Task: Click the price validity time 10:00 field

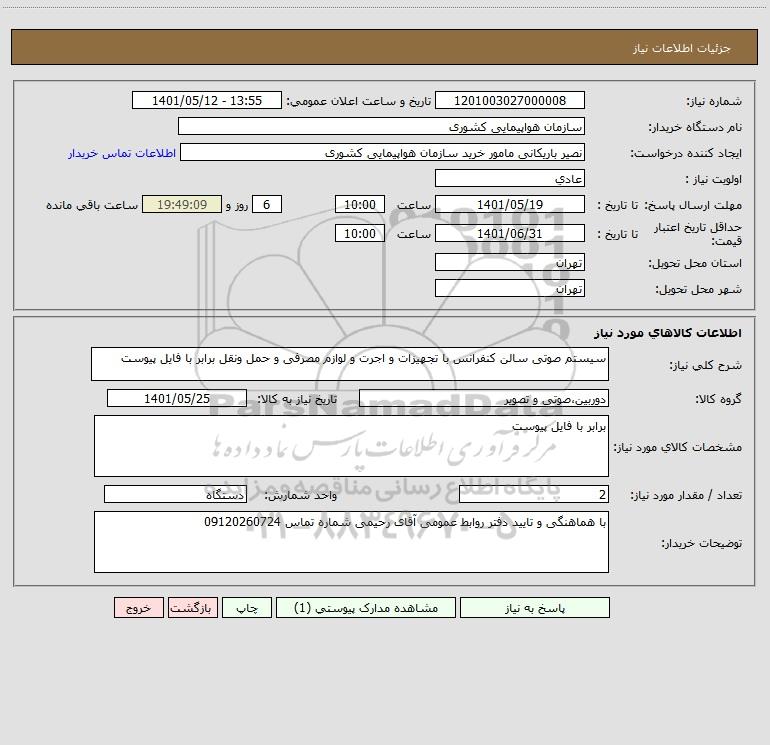Action: (x=359, y=233)
